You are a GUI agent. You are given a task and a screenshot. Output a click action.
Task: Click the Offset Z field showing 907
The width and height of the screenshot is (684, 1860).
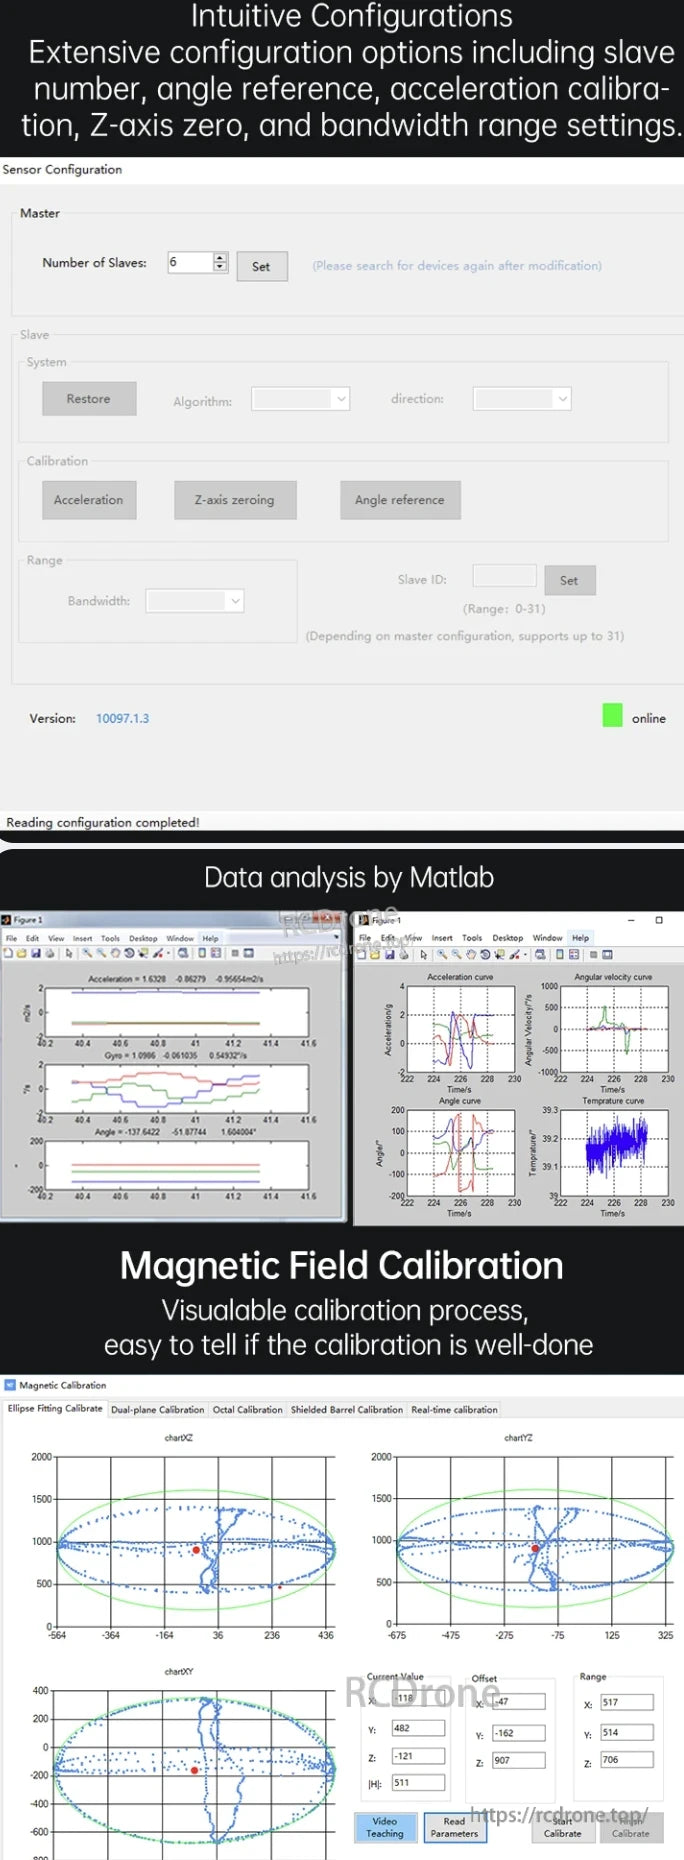point(519,1760)
